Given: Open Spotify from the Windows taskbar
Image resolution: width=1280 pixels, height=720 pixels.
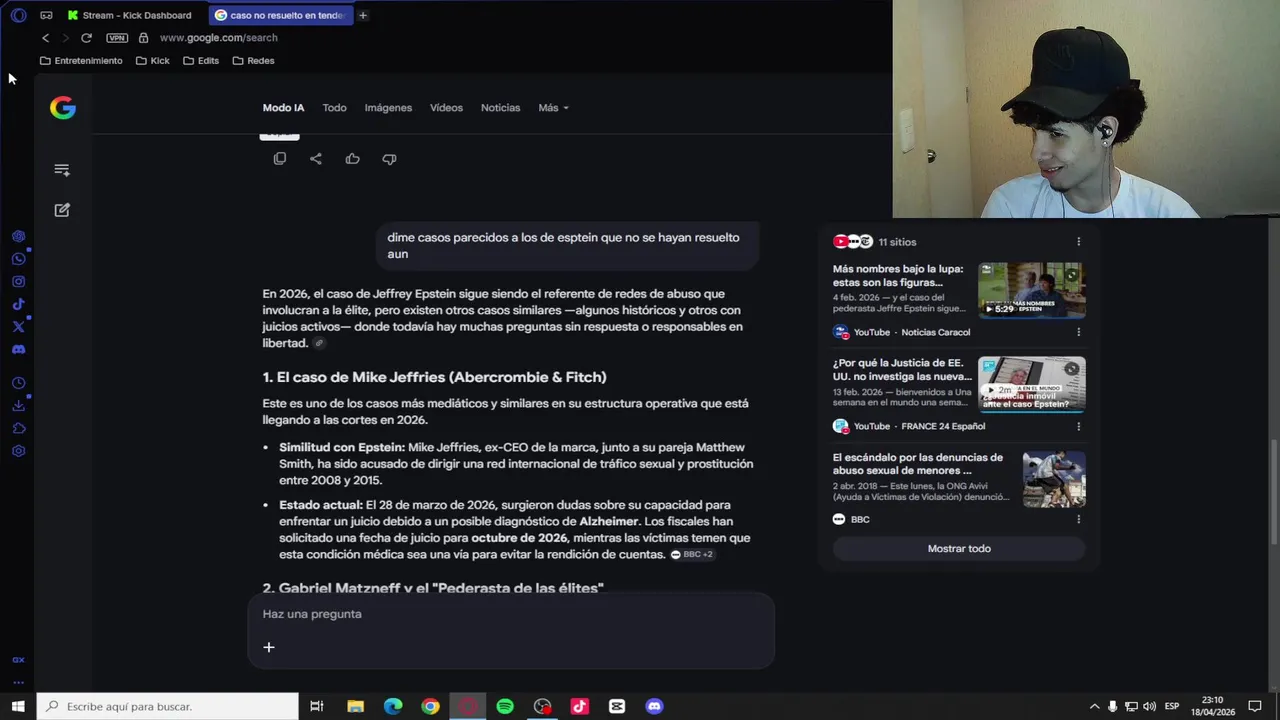Looking at the screenshot, I should (x=505, y=706).
